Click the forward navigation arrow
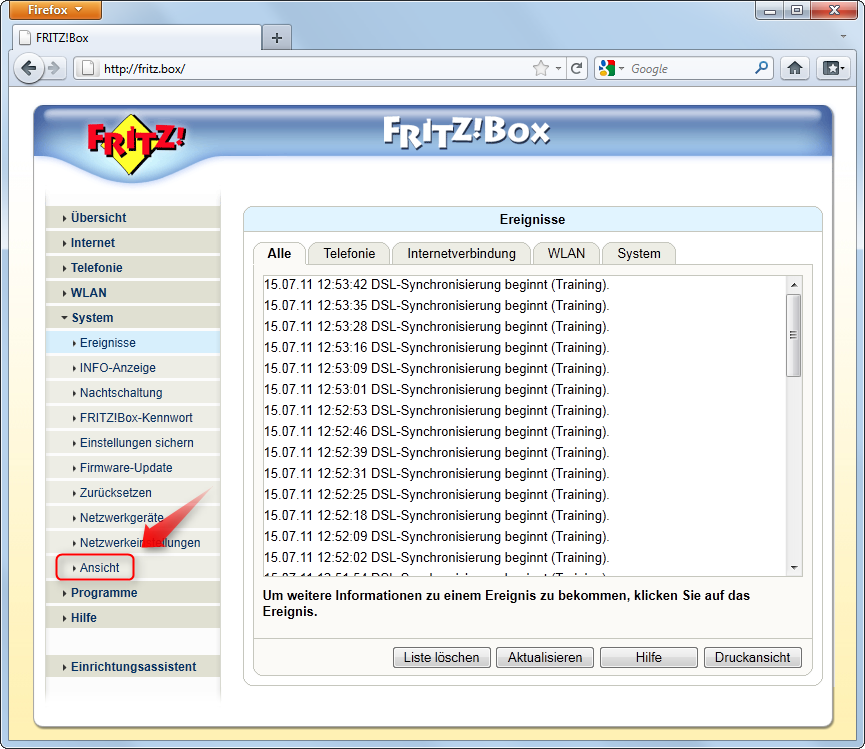865x749 pixels. [x=55, y=68]
